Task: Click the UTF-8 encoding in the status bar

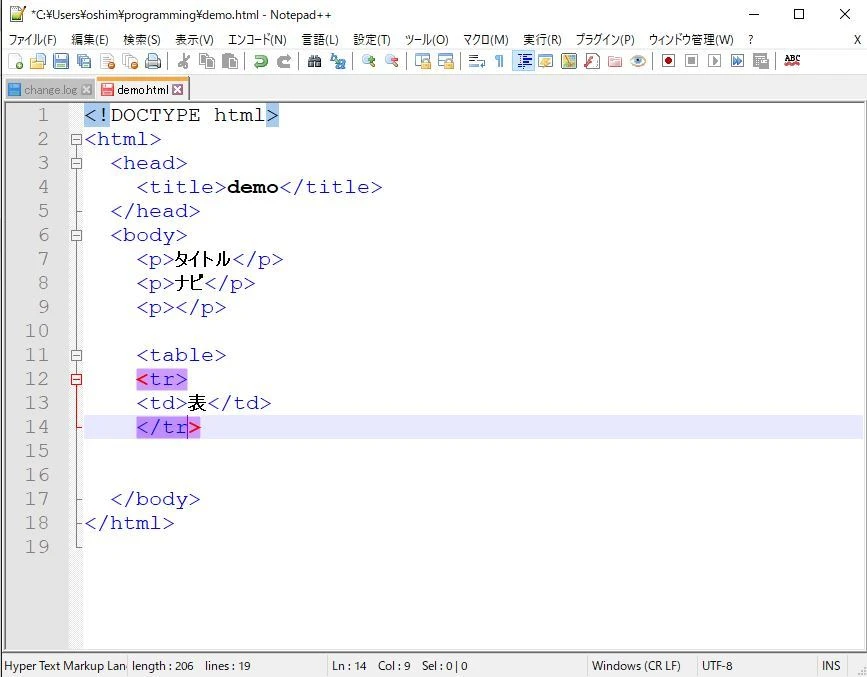Action: 717,665
